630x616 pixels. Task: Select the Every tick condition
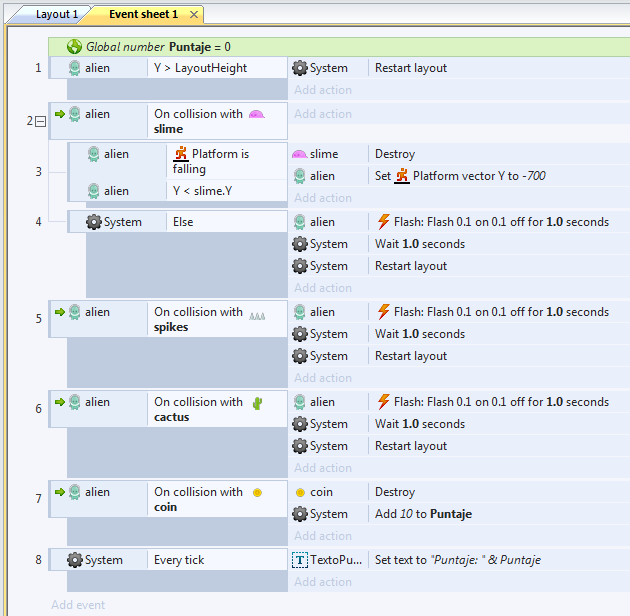pos(179,560)
